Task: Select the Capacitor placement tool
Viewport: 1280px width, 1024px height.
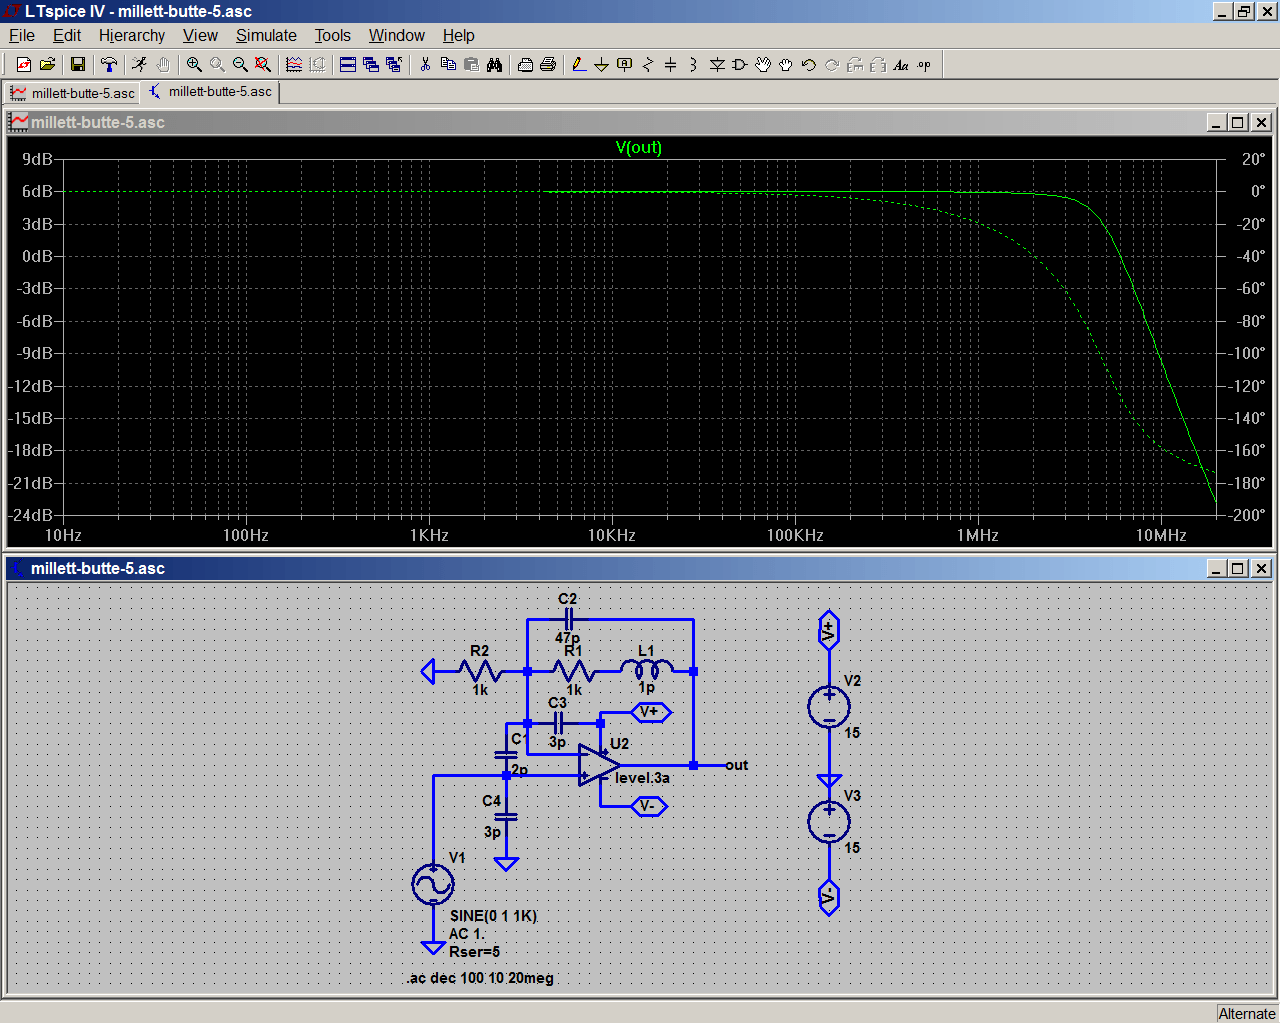Action: click(x=671, y=65)
